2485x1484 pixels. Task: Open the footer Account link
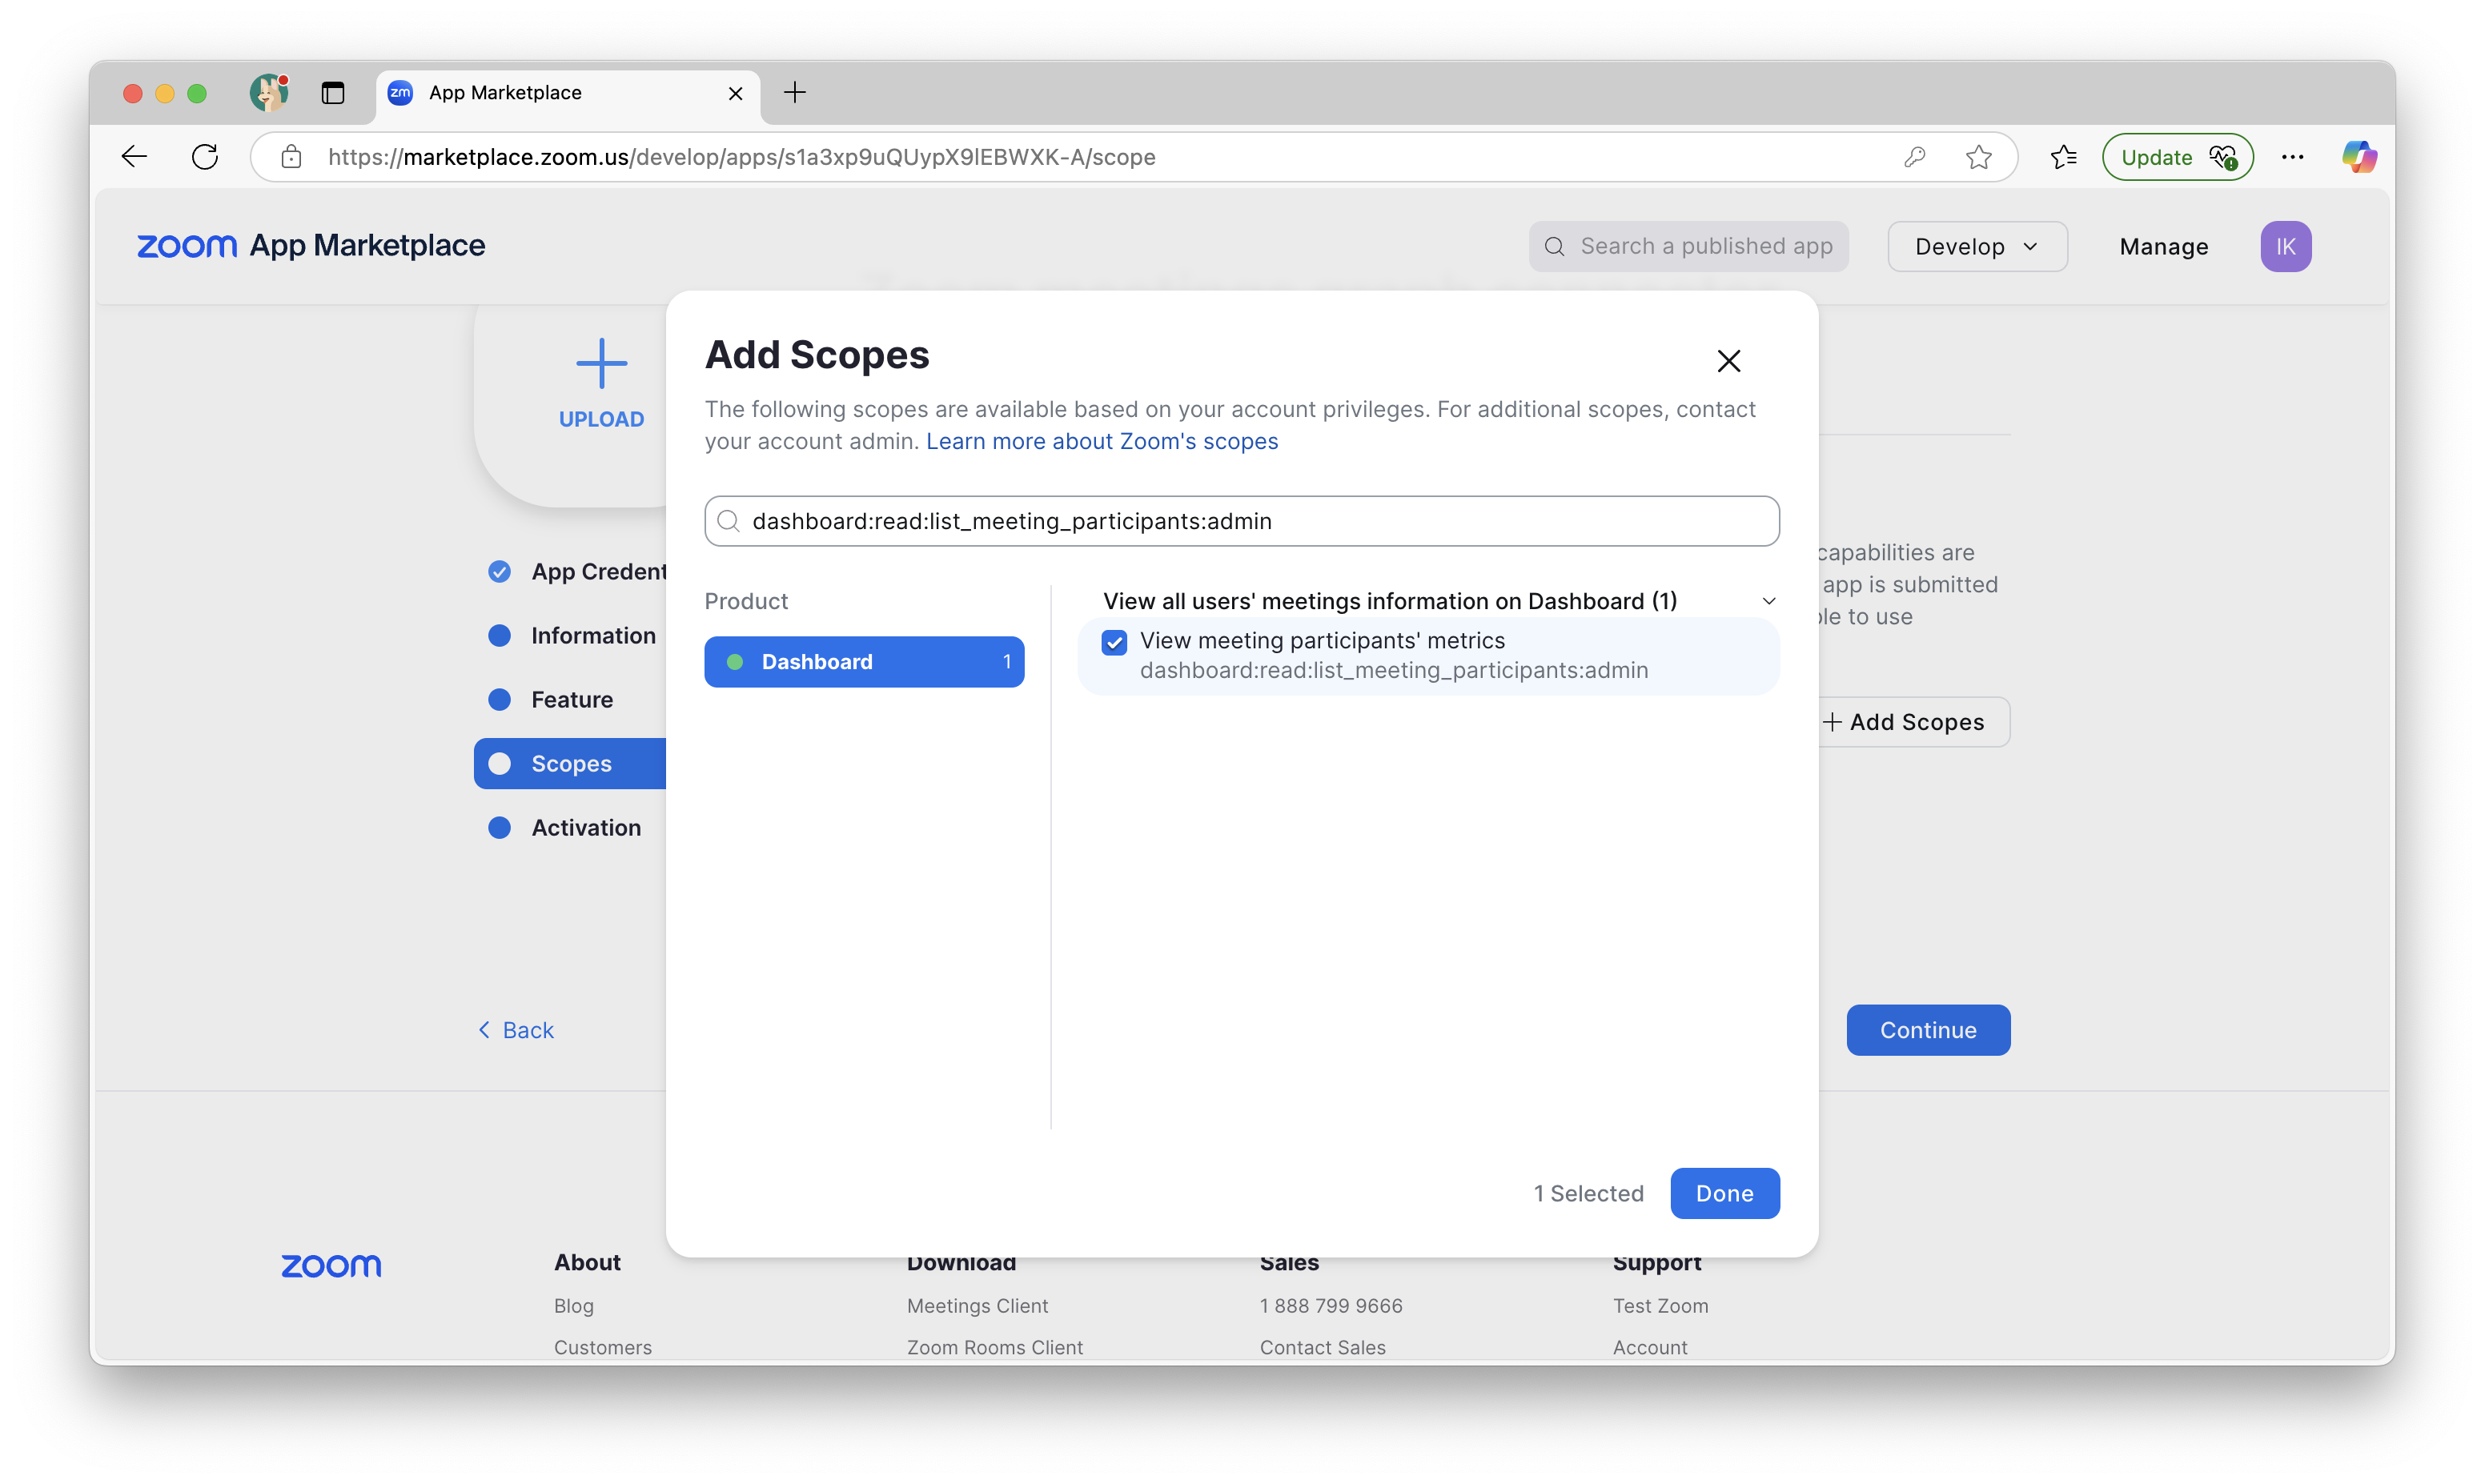(x=1649, y=1347)
